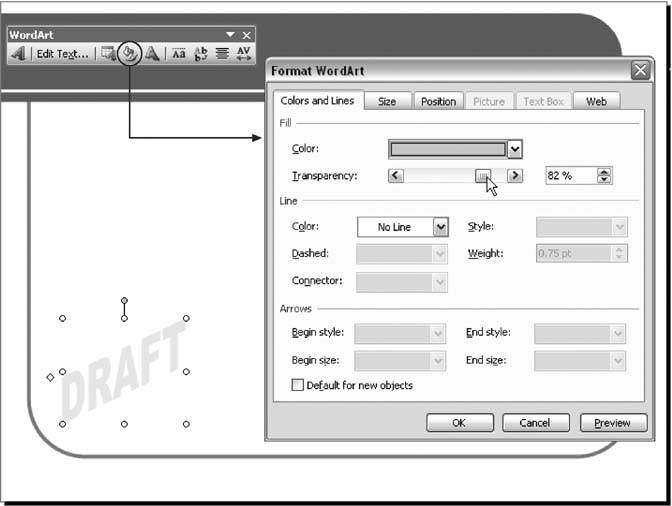
Task: Open the Line Color dropdown
Action: click(x=441, y=227)
